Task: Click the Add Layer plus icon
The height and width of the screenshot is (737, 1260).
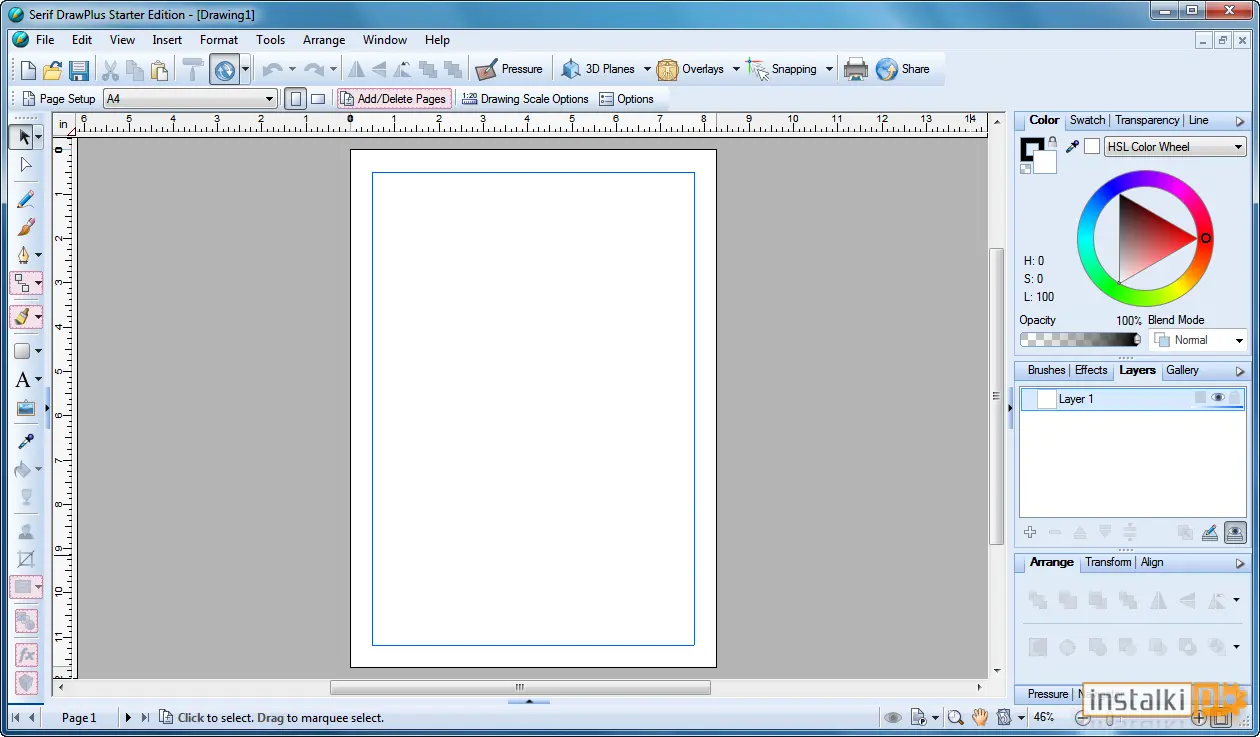Action: tap(1030, 533)
